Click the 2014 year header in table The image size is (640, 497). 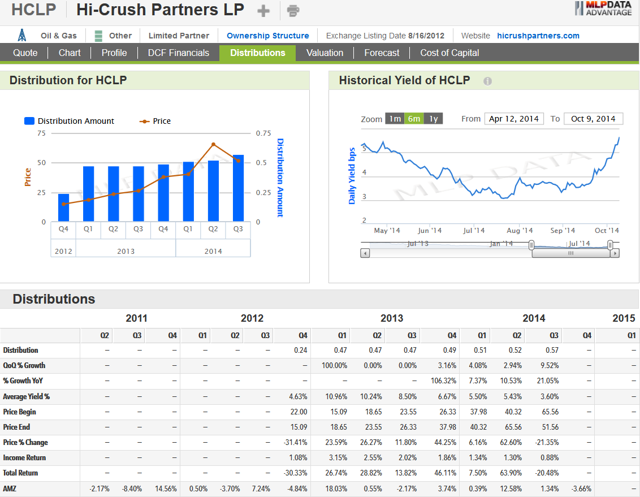(534, 318)
